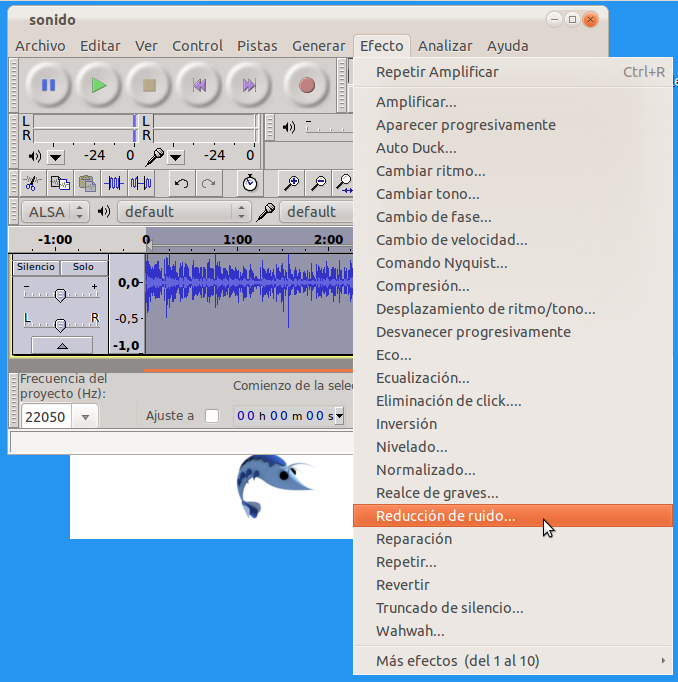The width and height of the screenshot is (678, 682).
Task: Click the speaker icon beside the output device
Action: tap(104, 212)
